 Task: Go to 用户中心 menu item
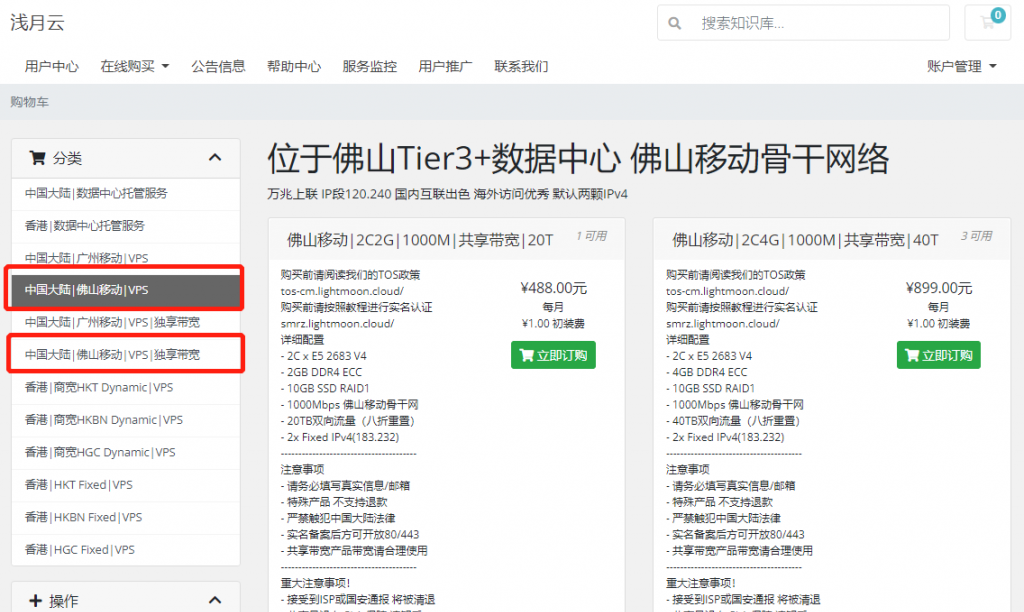[52, 67]
